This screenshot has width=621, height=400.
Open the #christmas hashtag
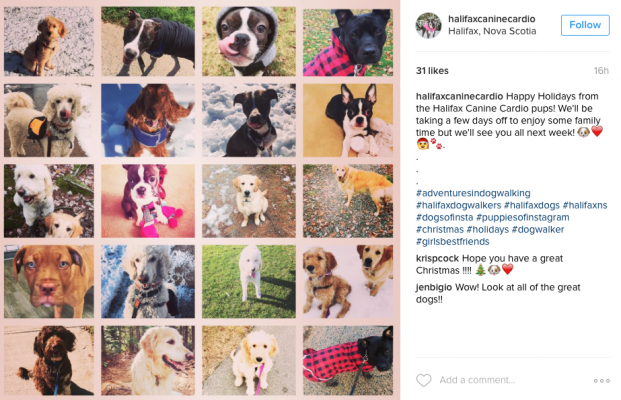[x=440, y=229]
